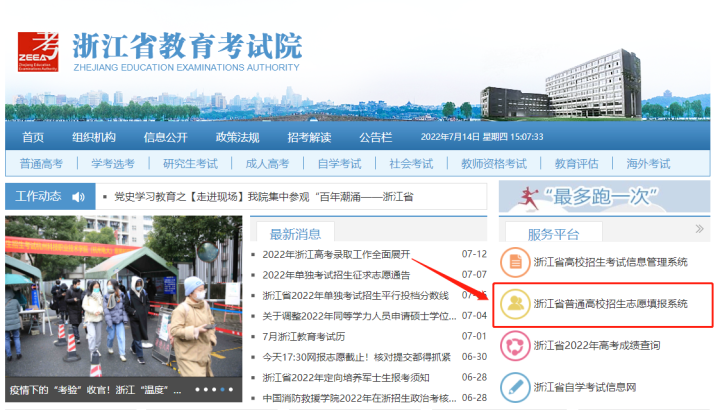This screenshot has width=720, height=410.
Task: Click the ZEEA red logo
Action: coord(38,52)
